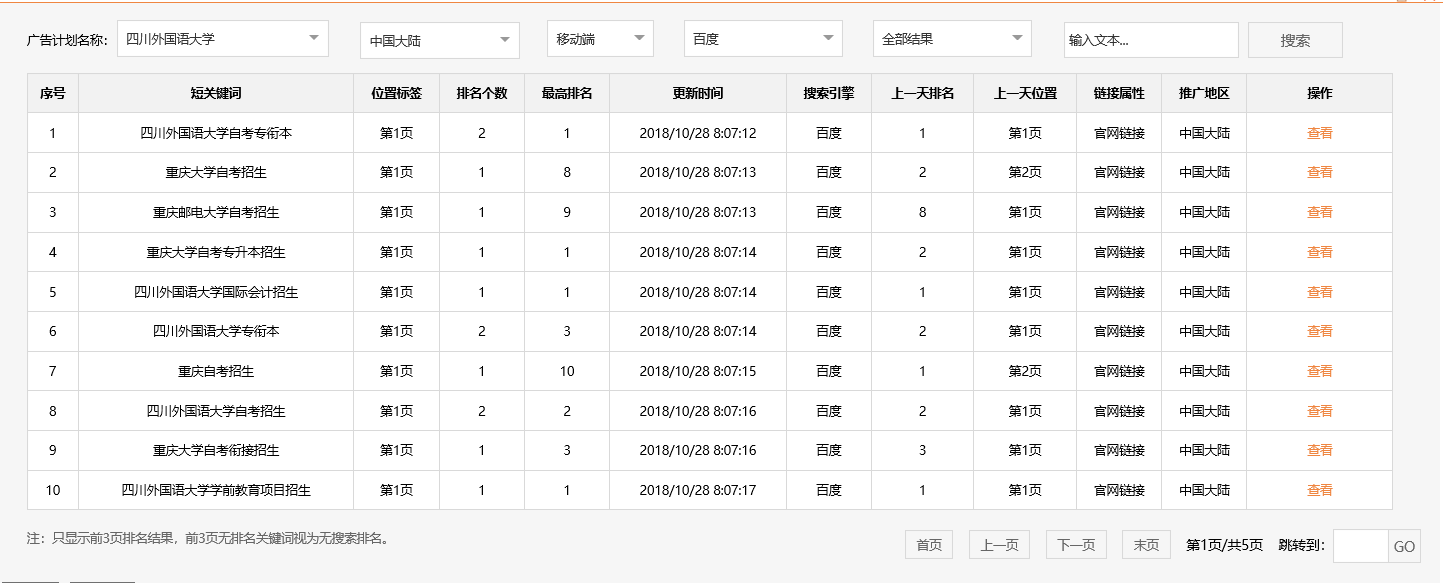Expand the 全部结果 results filter dropdown
1443x583 pixels.
pos(950,37)
